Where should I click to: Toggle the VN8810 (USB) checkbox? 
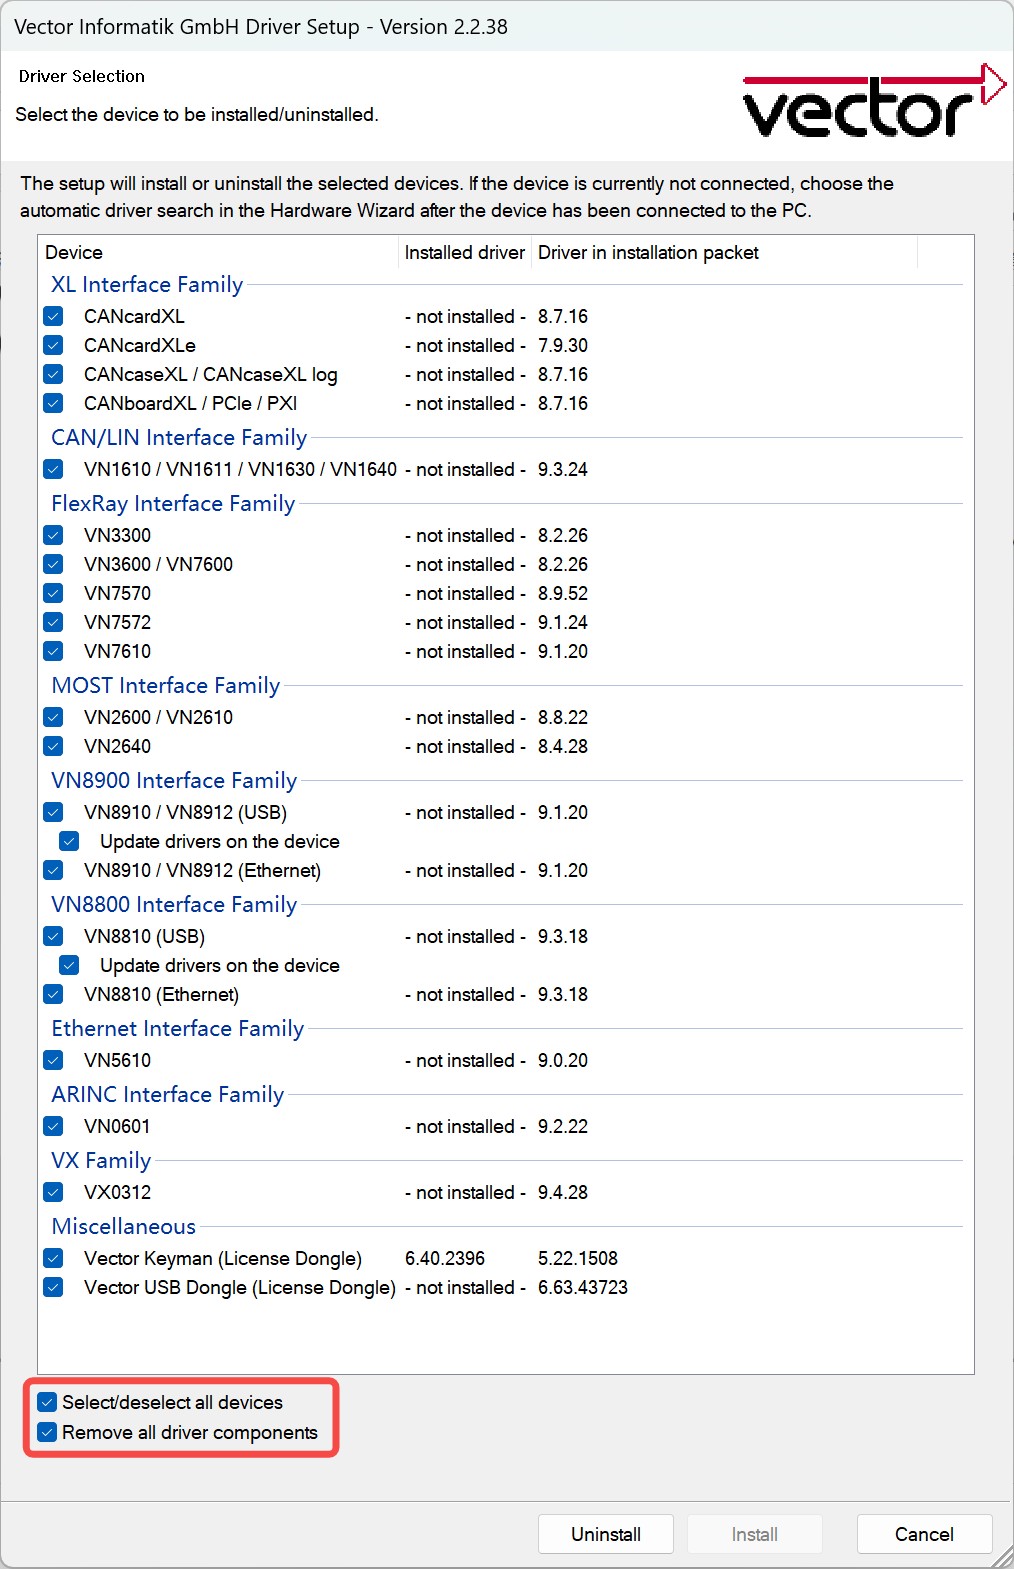(54, 936)
